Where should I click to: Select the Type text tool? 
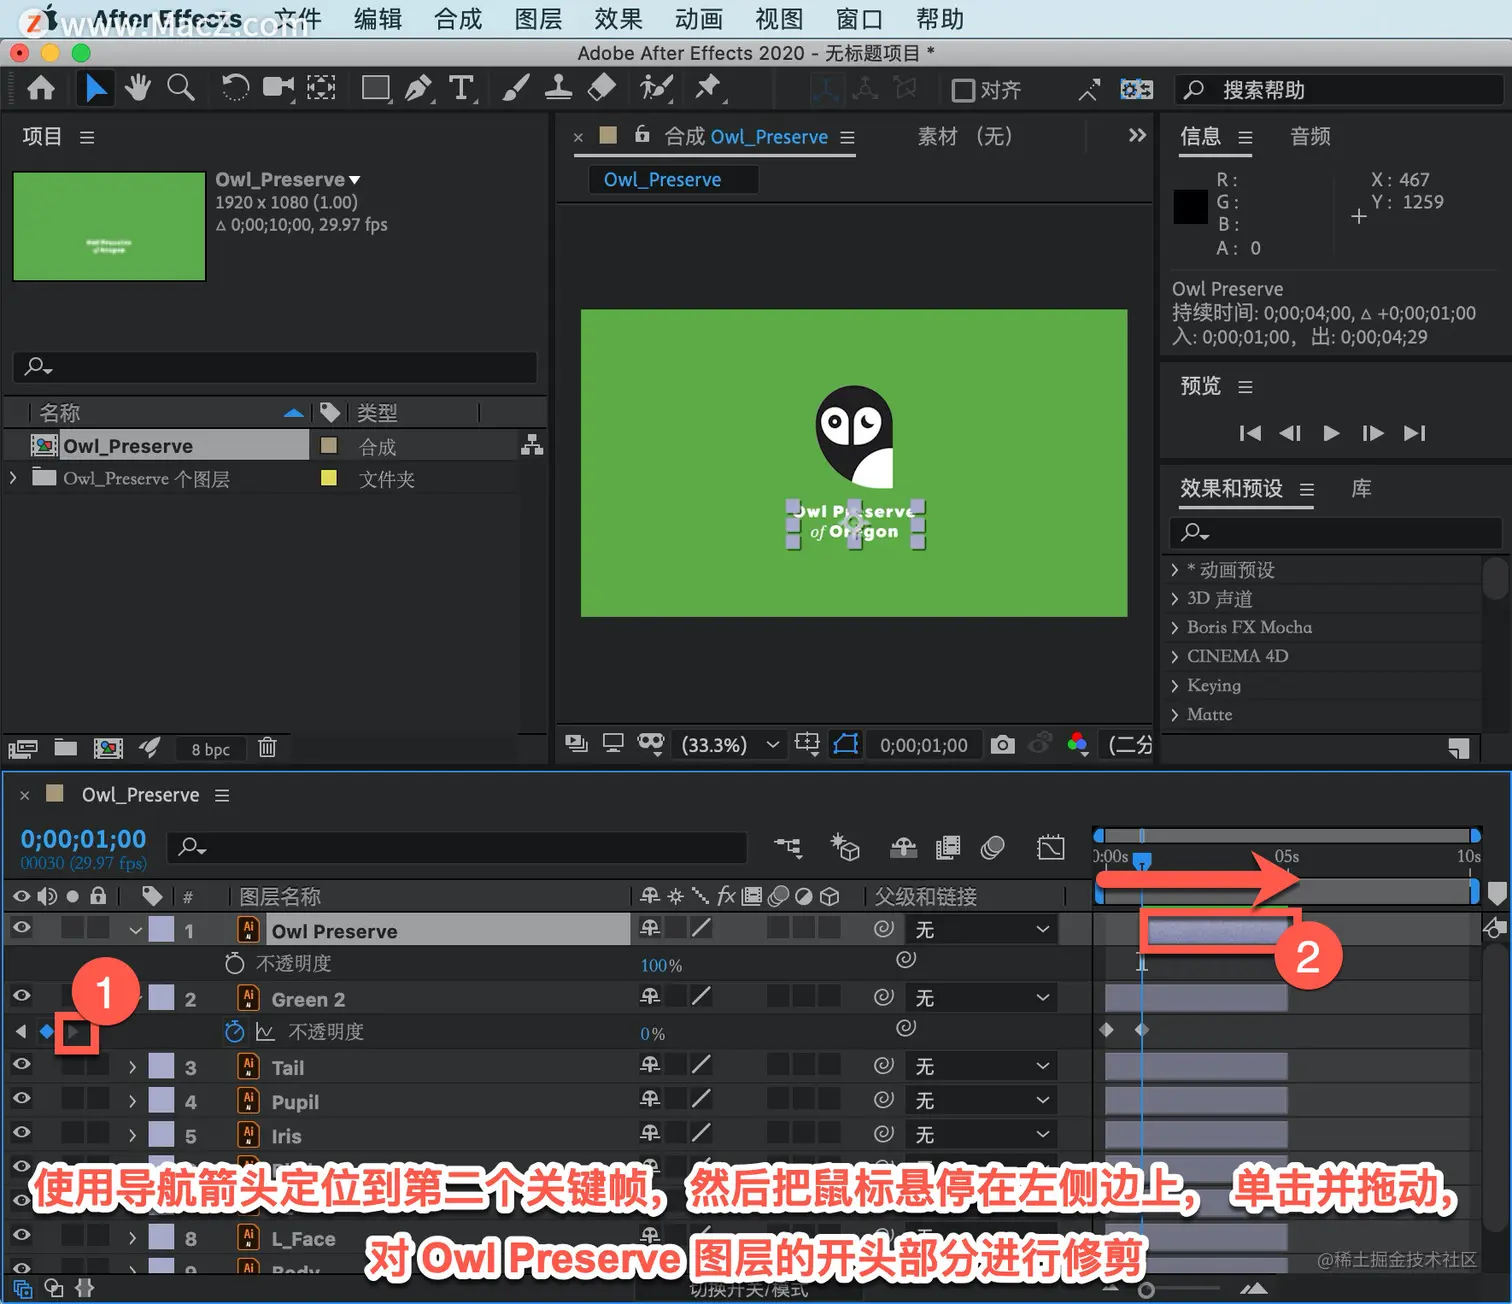point(461,89)
